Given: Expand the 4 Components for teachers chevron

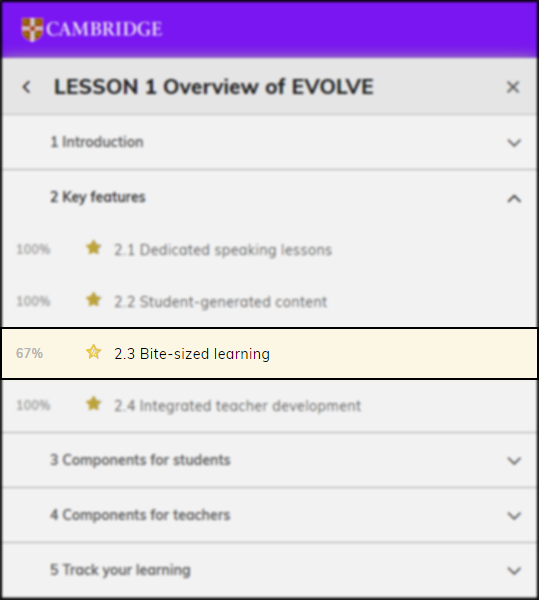Looking at the screenshot, I should (x=514, y=515).
